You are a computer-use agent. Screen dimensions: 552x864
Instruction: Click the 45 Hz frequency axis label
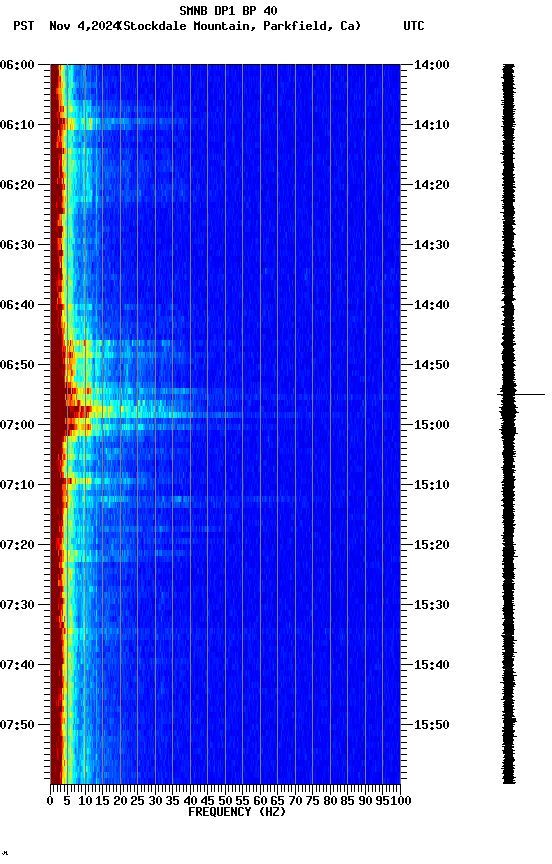pos(208,801)
